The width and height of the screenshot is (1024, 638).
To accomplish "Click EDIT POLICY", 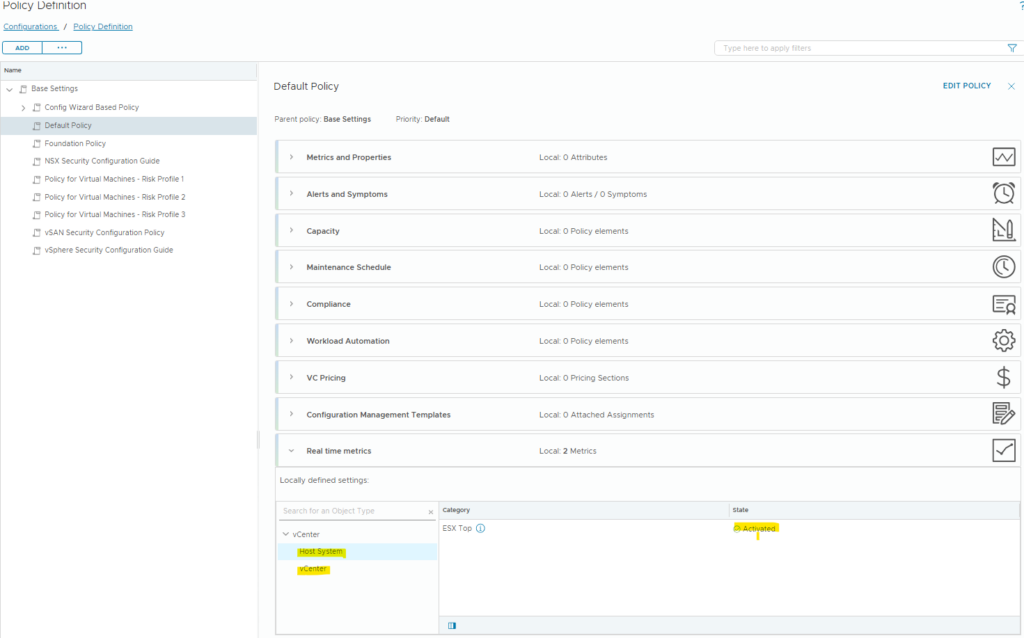I will (x=967, y=86).
